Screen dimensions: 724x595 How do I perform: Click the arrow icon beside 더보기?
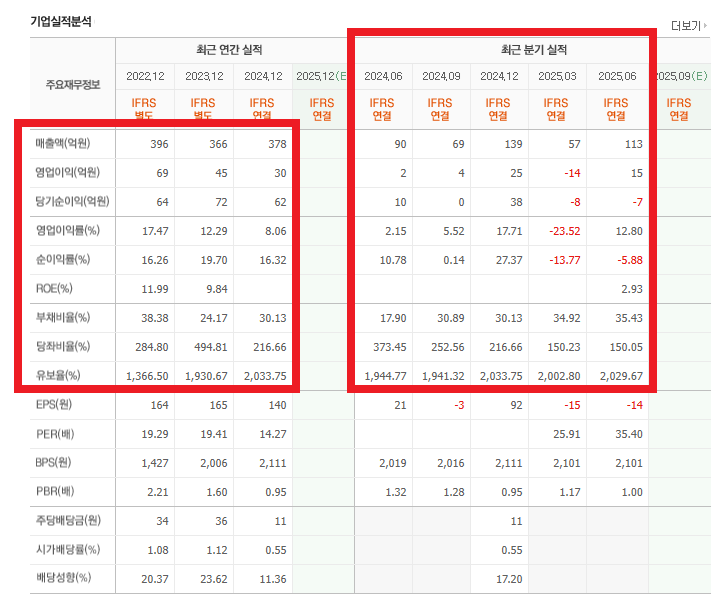[x=708, y=25]
